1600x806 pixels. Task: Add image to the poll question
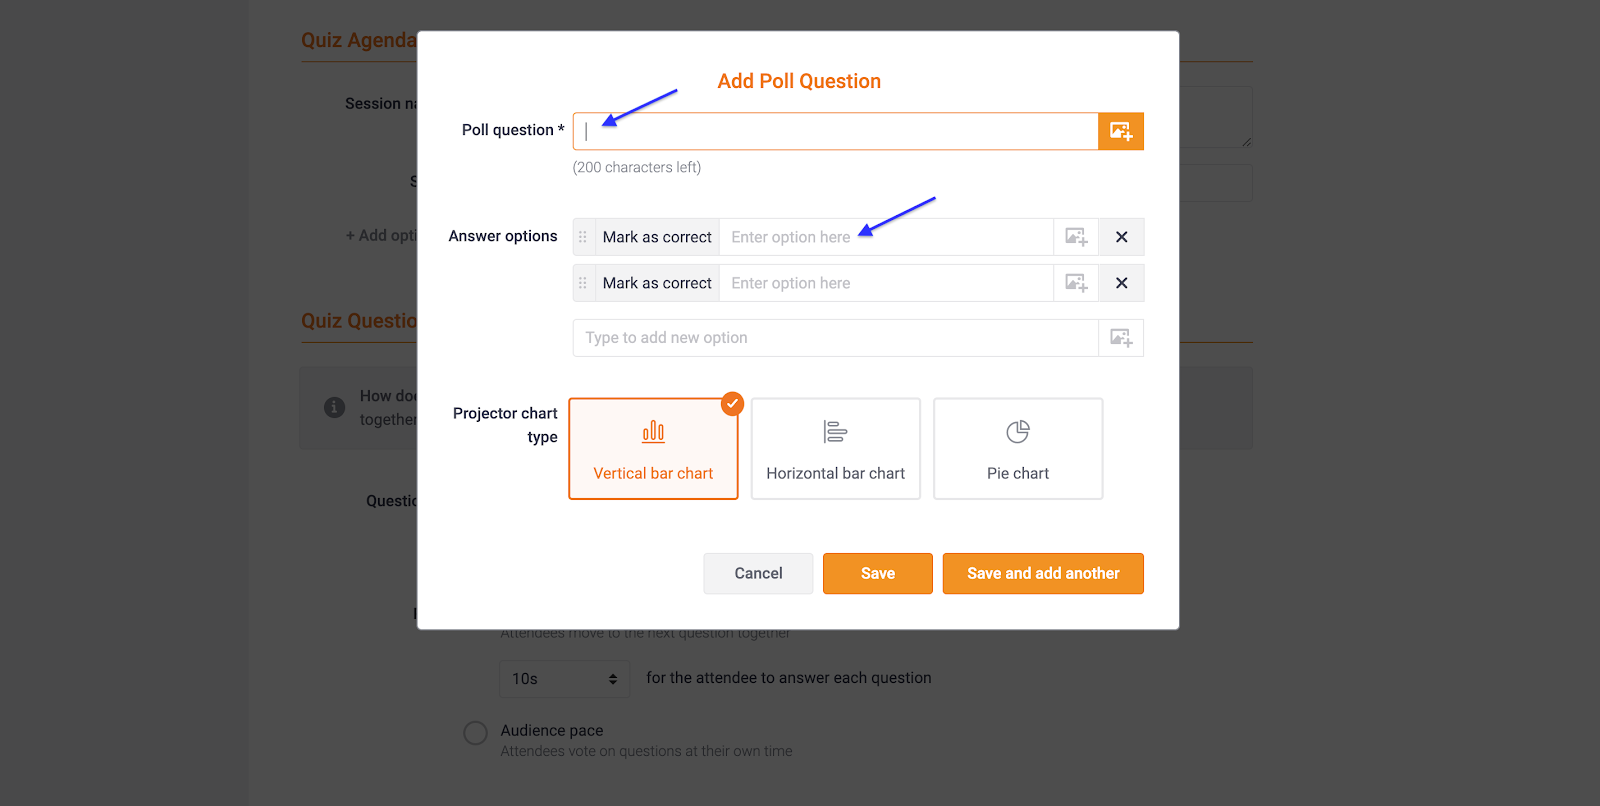tap(1120, 131)
